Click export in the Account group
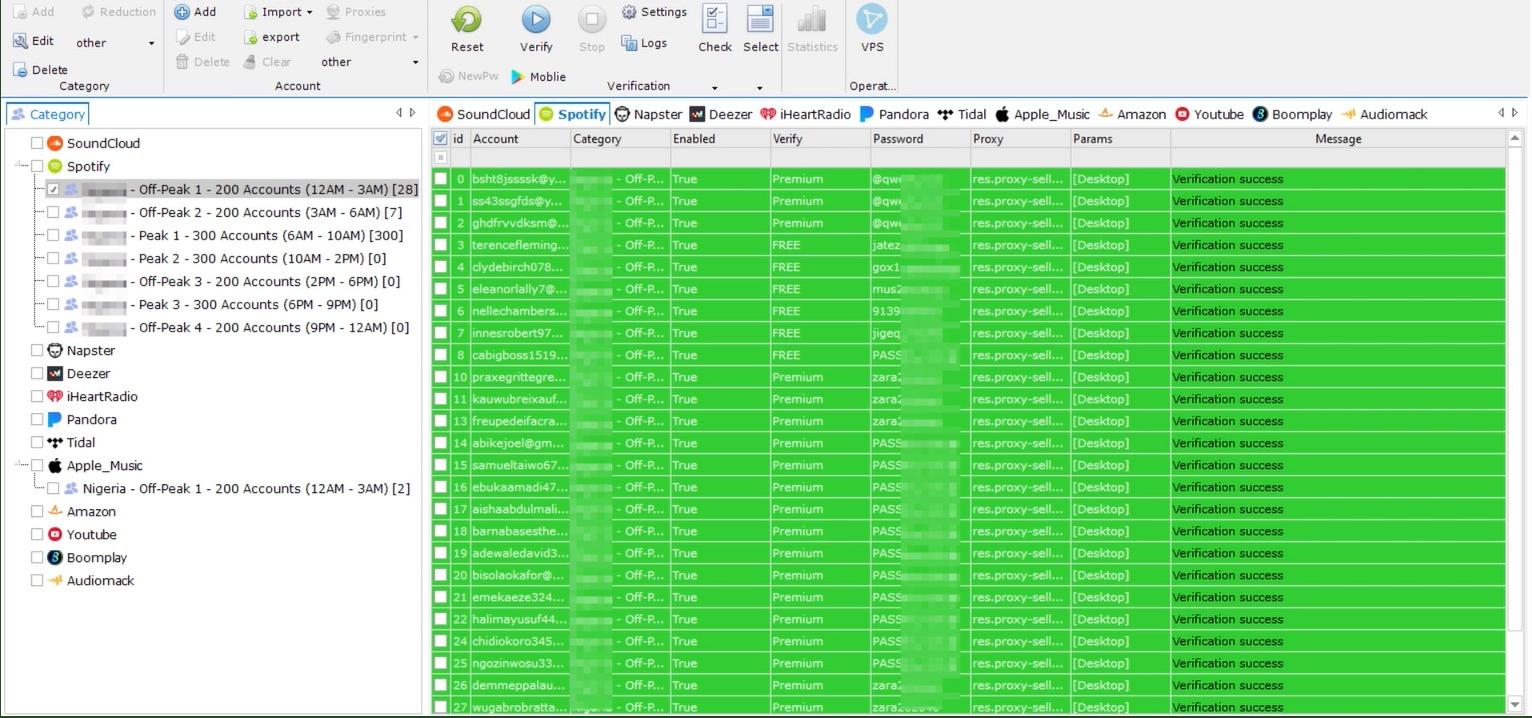The image size is (1532, 718). point(271,37)
